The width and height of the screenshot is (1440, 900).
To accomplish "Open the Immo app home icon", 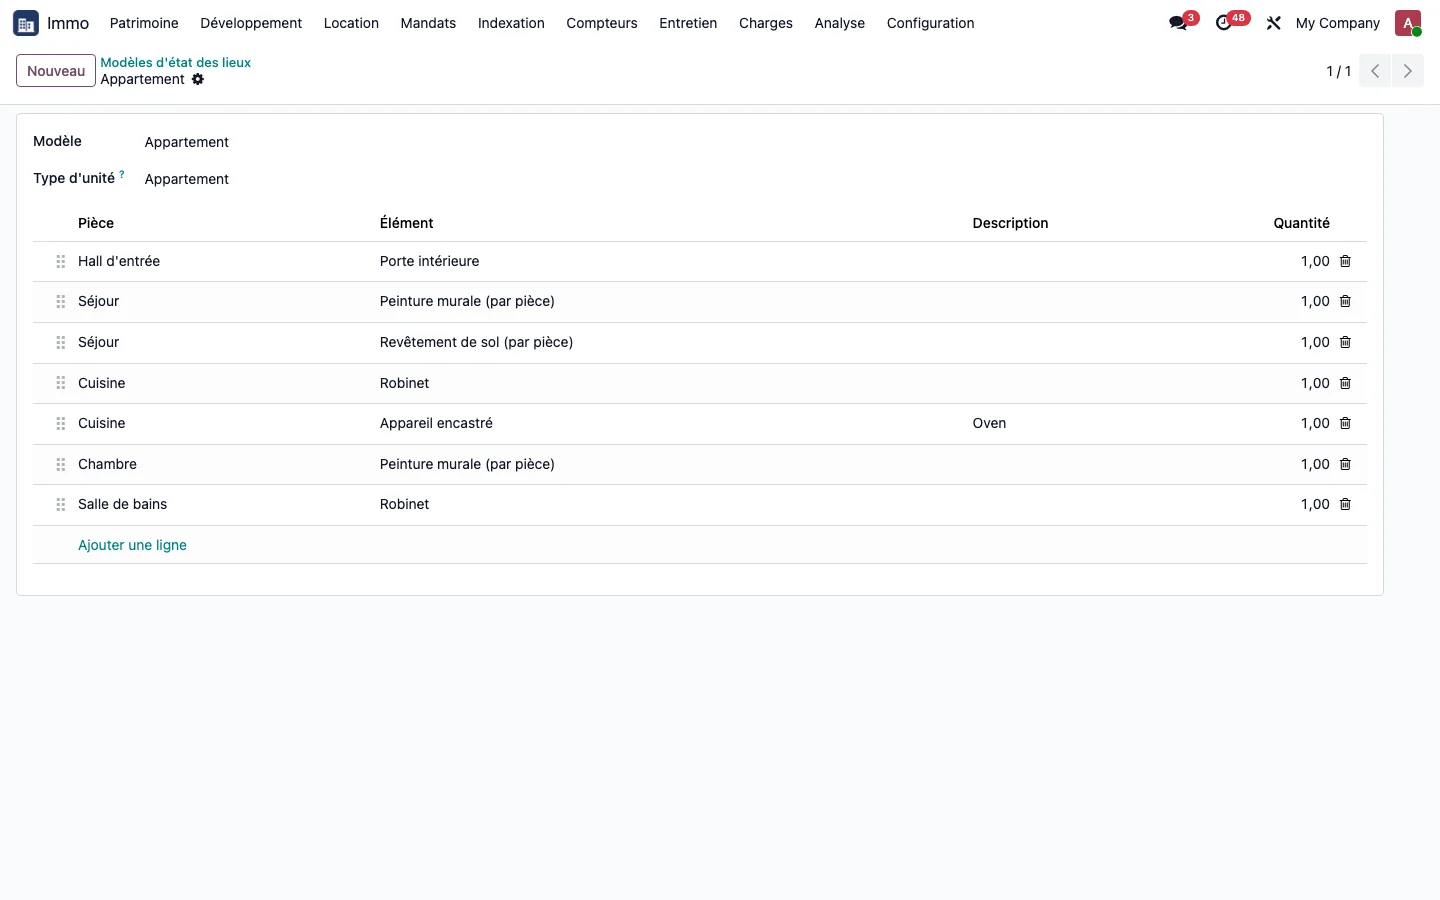I will tap(26, 23).
